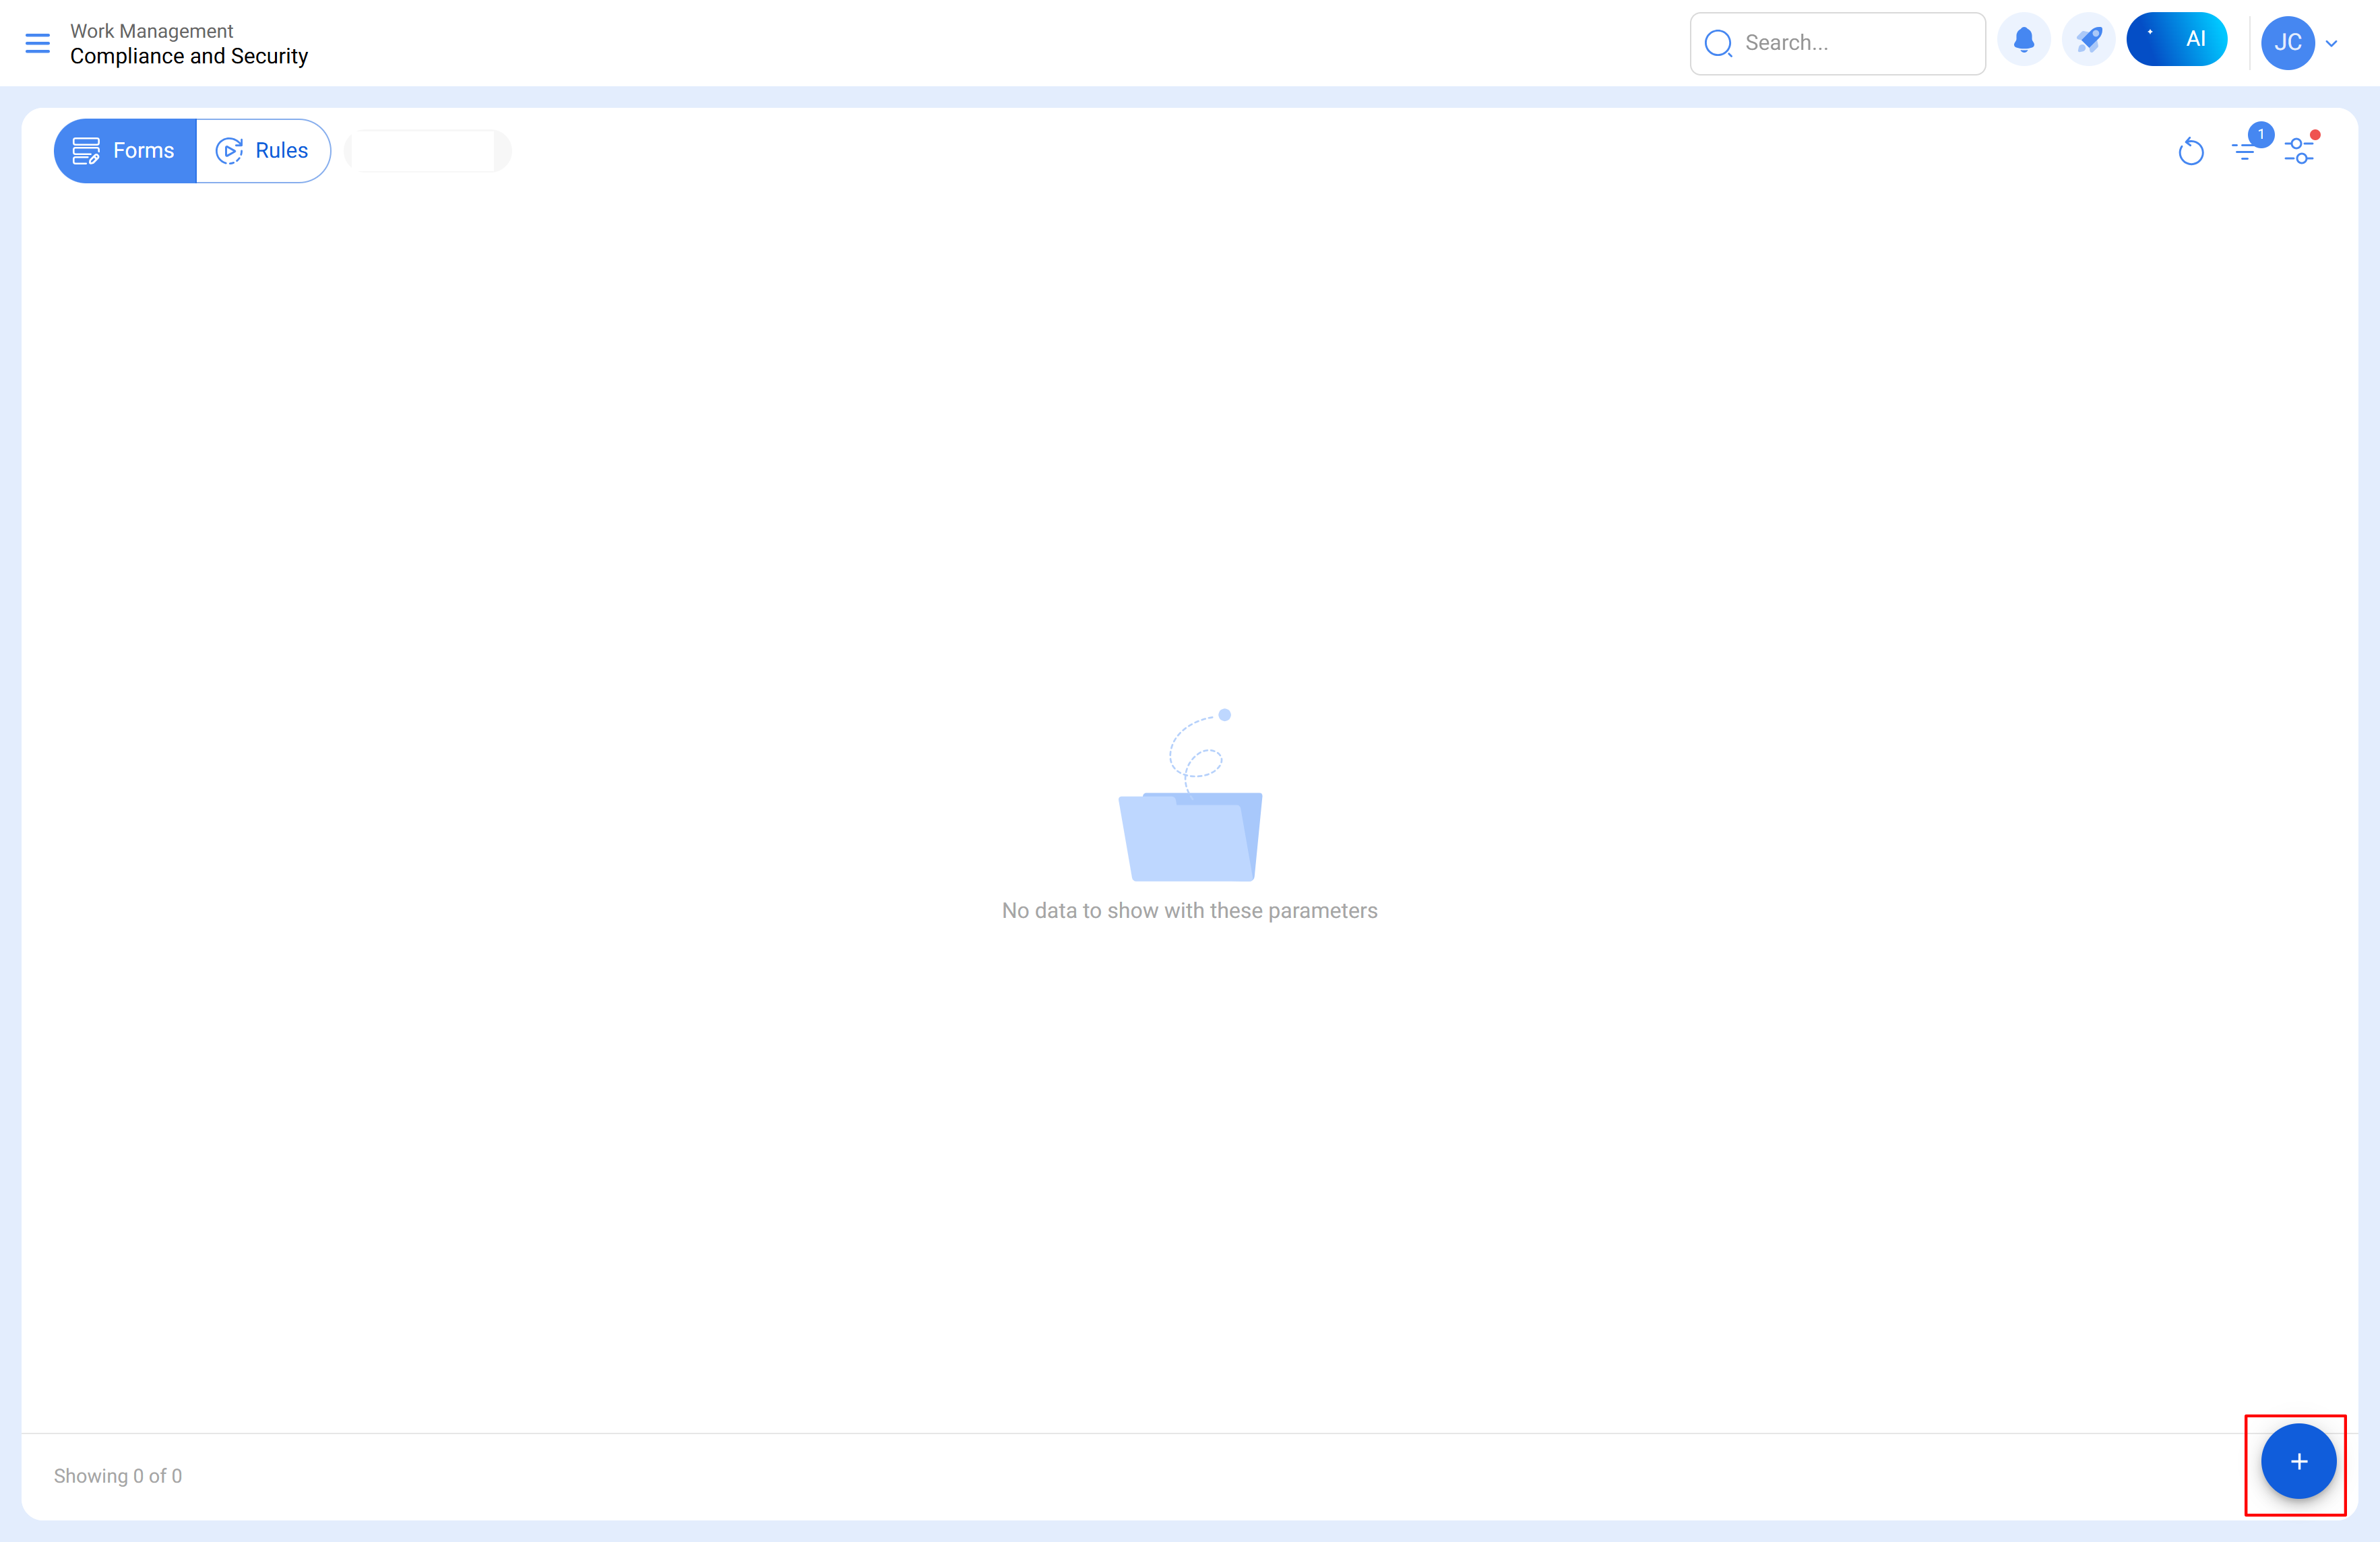Viewport: 2380px width, 1542px height.
Task: Open the JC user avatar menu
Action: coord(2287,43)
